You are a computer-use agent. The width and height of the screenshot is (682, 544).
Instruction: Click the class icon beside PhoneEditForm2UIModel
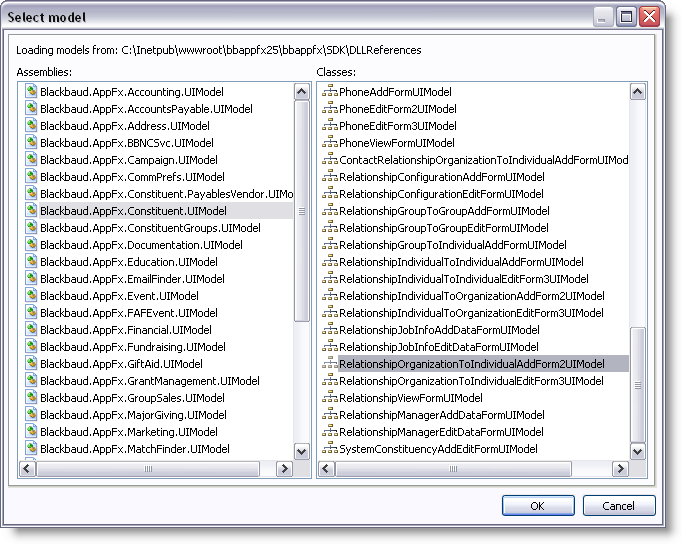coord(330,108)
